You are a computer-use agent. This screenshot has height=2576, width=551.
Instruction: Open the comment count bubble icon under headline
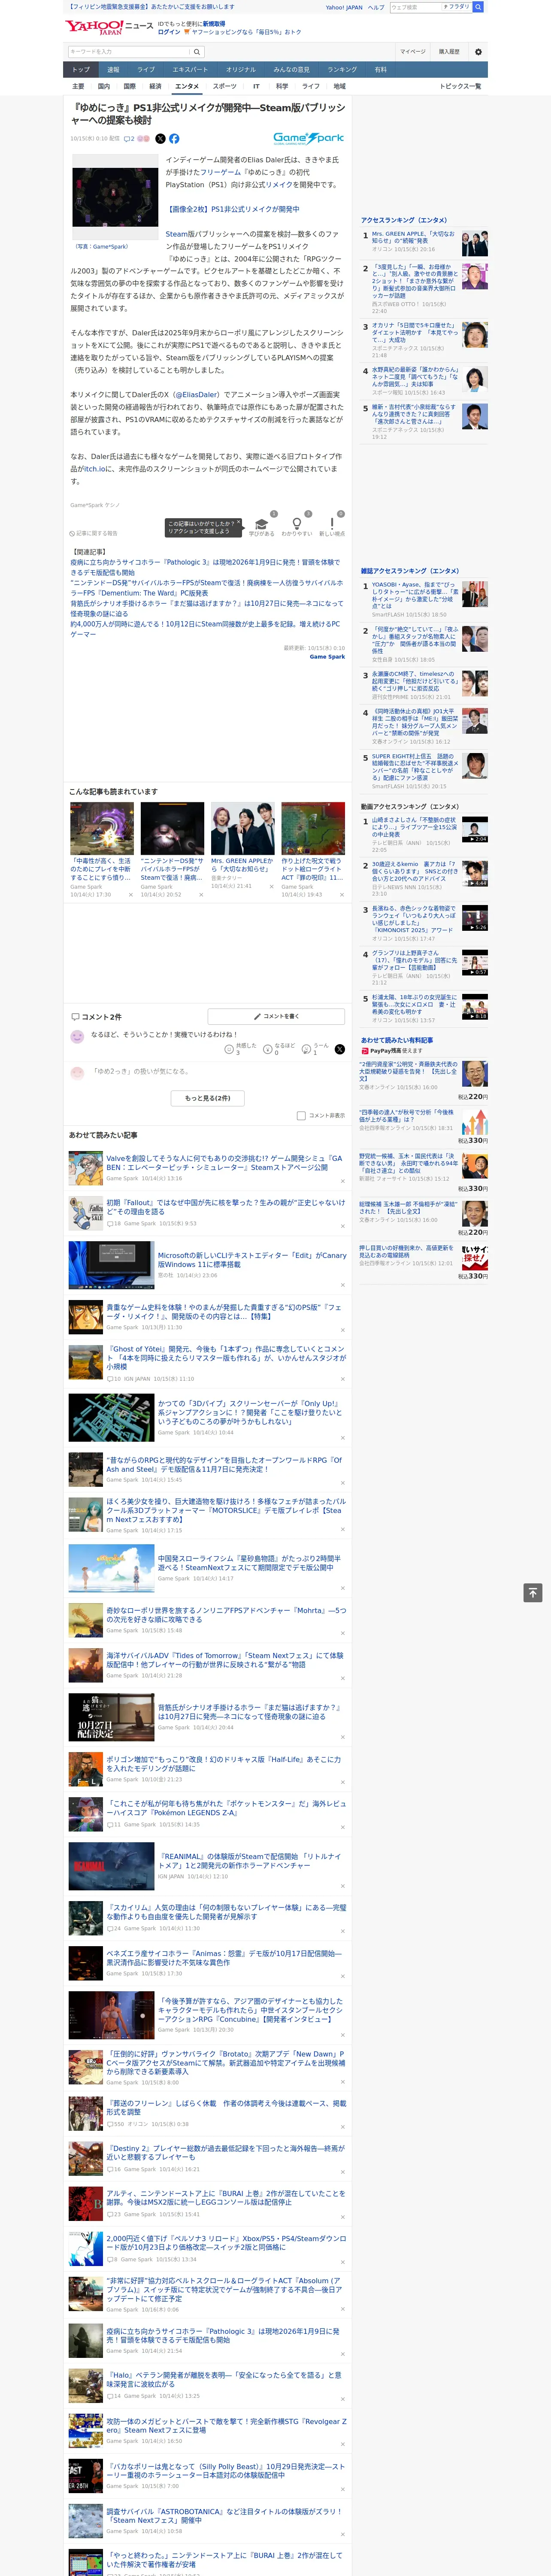[129, 139]
